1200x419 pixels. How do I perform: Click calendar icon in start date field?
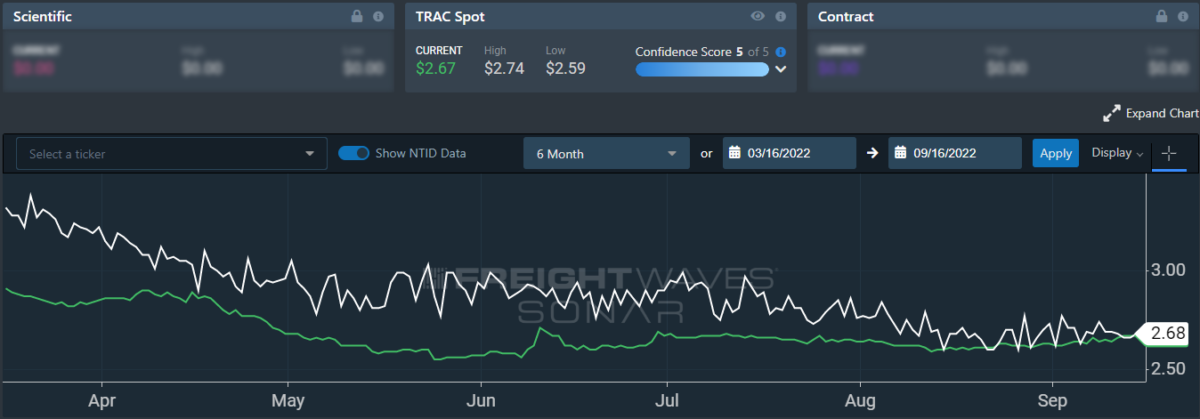coord(734,153)
